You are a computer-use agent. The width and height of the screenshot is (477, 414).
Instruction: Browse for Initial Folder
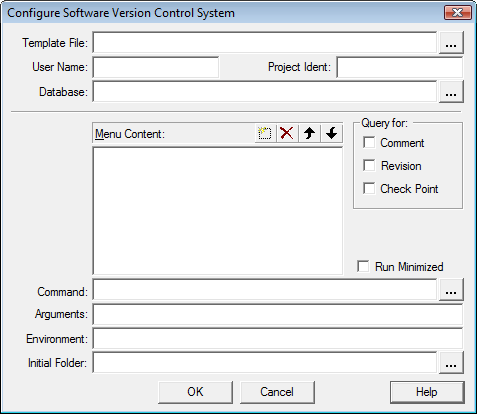point(451,363)
